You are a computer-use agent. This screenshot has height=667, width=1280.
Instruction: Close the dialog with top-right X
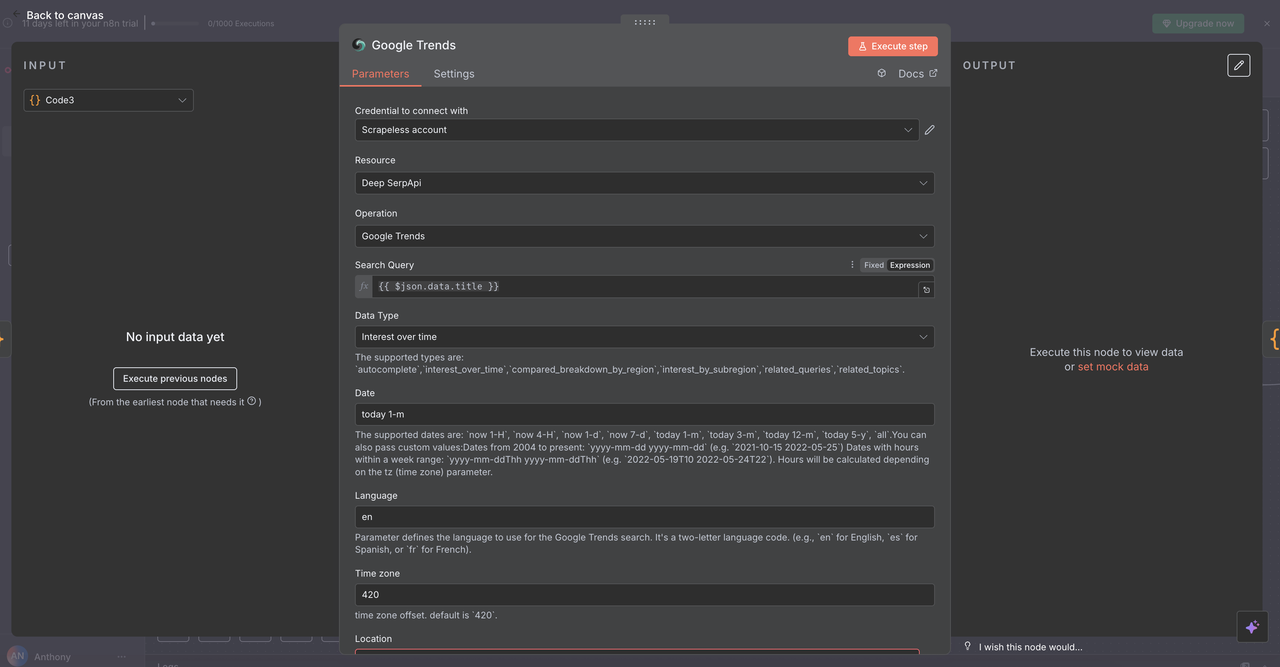(1267, 23)
